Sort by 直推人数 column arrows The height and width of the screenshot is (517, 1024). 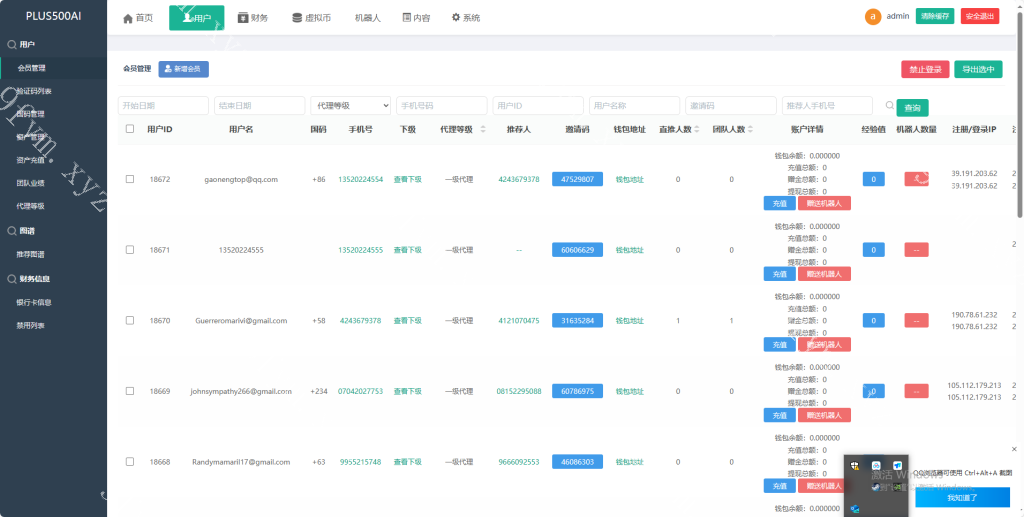(x=697, y=129)
